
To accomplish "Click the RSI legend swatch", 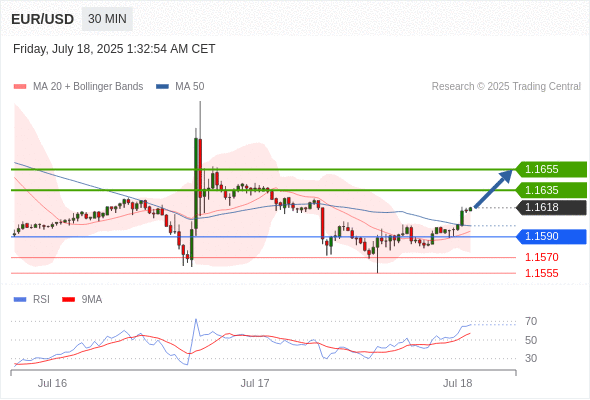I will 20,300.
